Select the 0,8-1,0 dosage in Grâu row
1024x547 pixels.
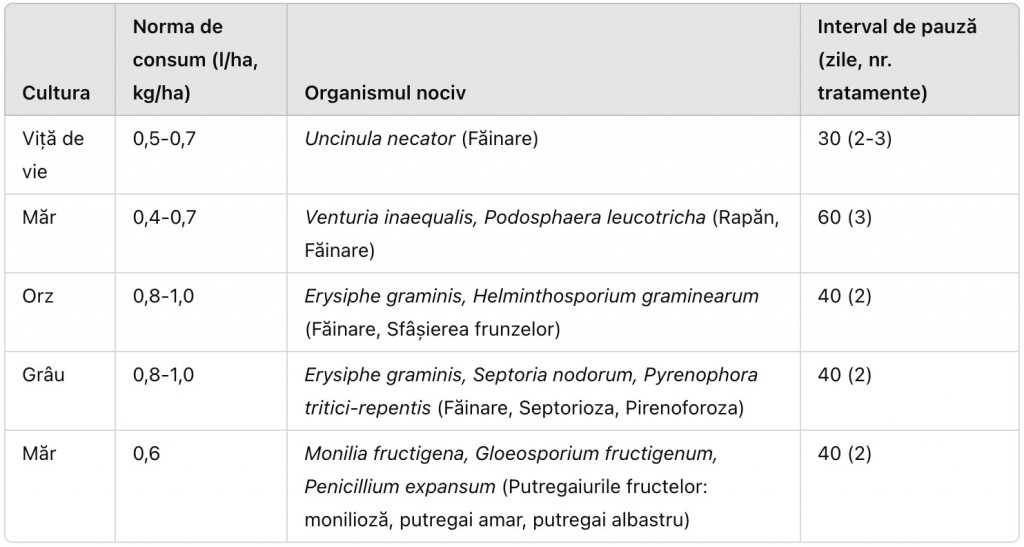165,375
